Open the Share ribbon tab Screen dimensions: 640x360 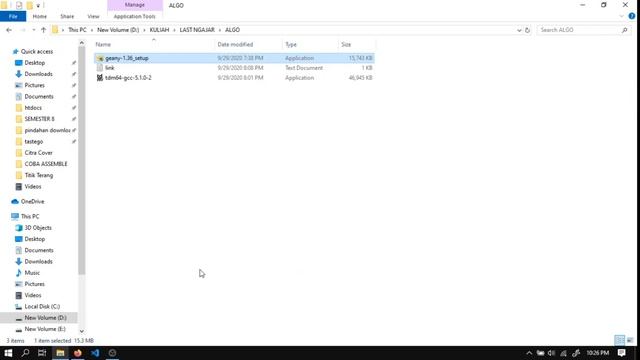[x=67, y=16]
